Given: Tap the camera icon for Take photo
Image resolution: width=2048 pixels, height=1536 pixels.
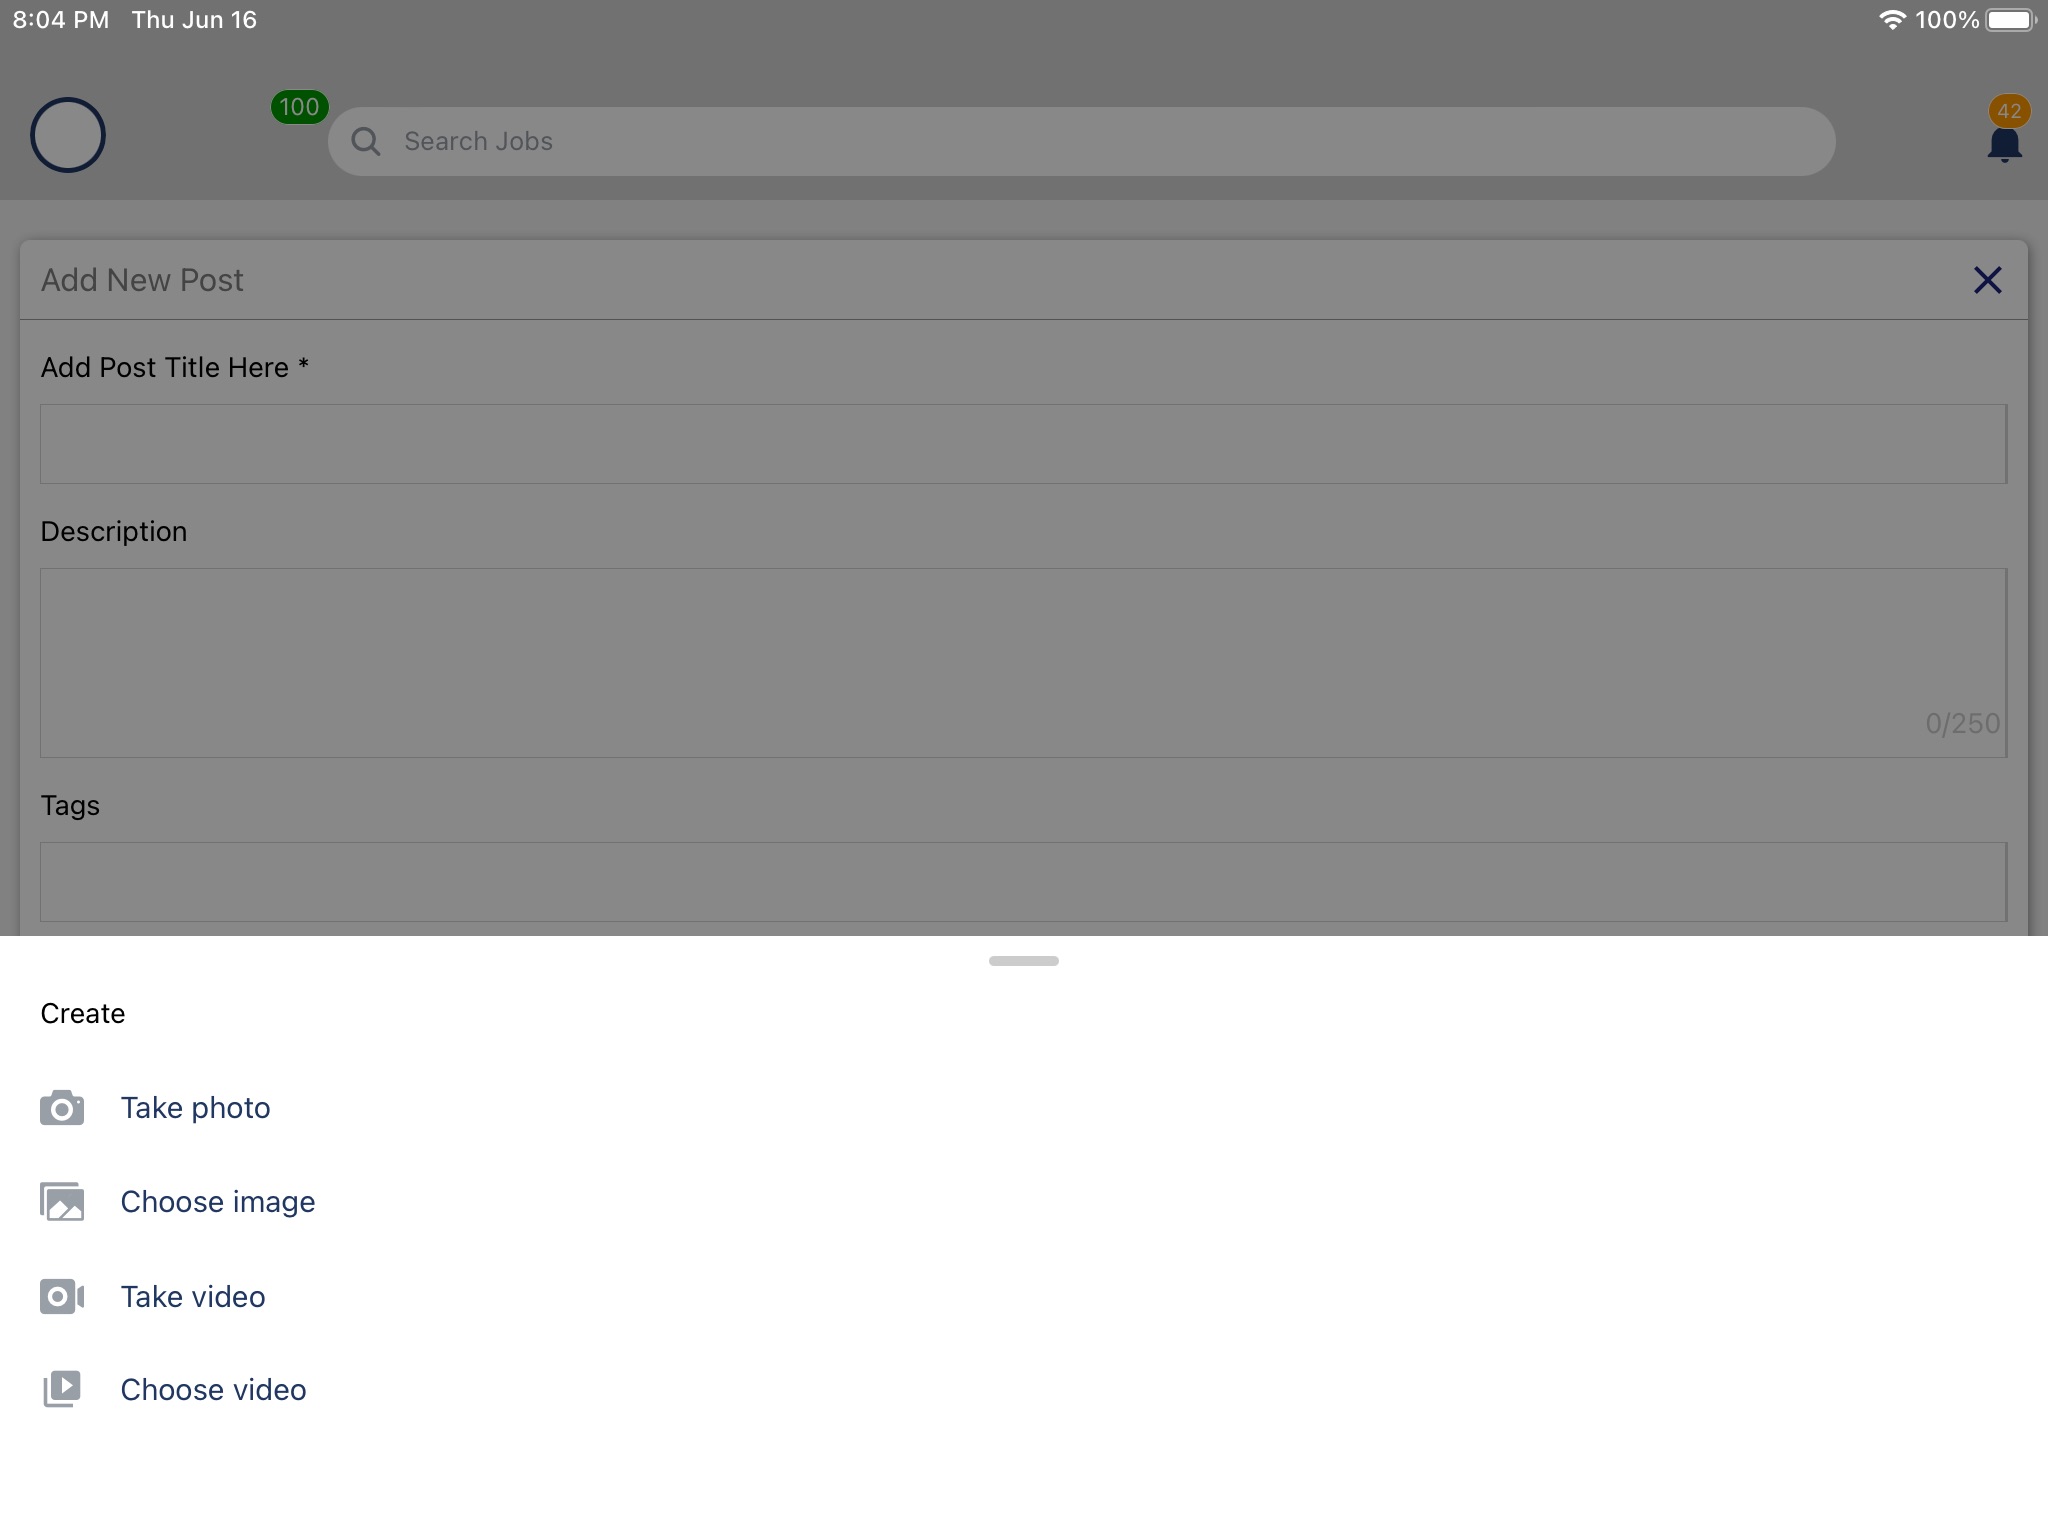Looking at the screenshot, I should pyautogui.click(x=62, y=1108).
